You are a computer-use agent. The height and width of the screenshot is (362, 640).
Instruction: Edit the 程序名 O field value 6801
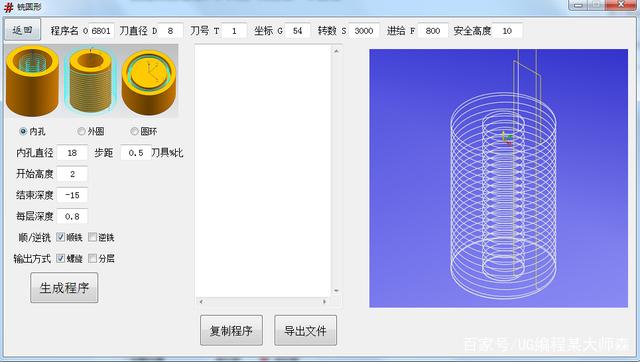pos(101,31)
